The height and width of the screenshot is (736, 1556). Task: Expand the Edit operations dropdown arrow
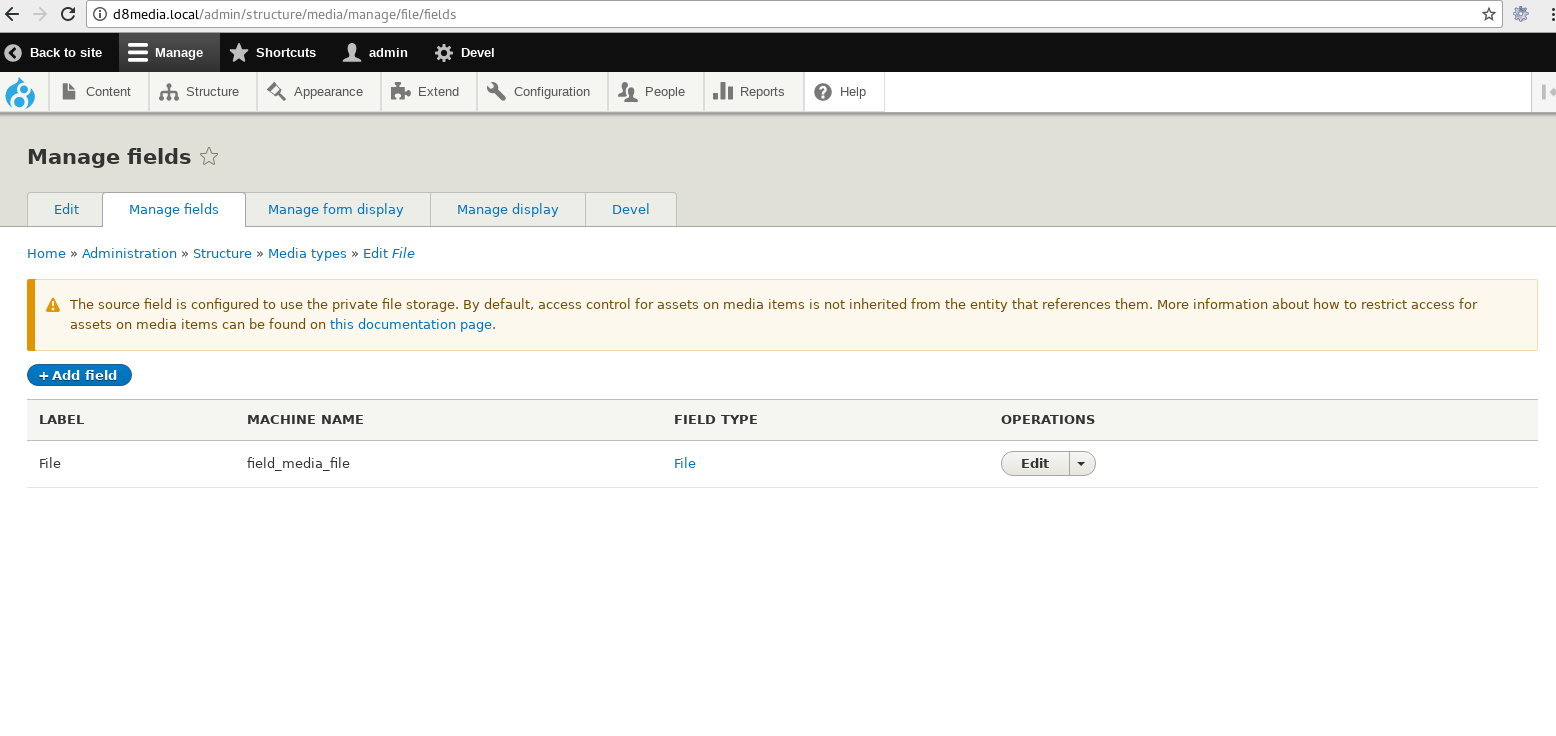click(x=1080, y=463)
